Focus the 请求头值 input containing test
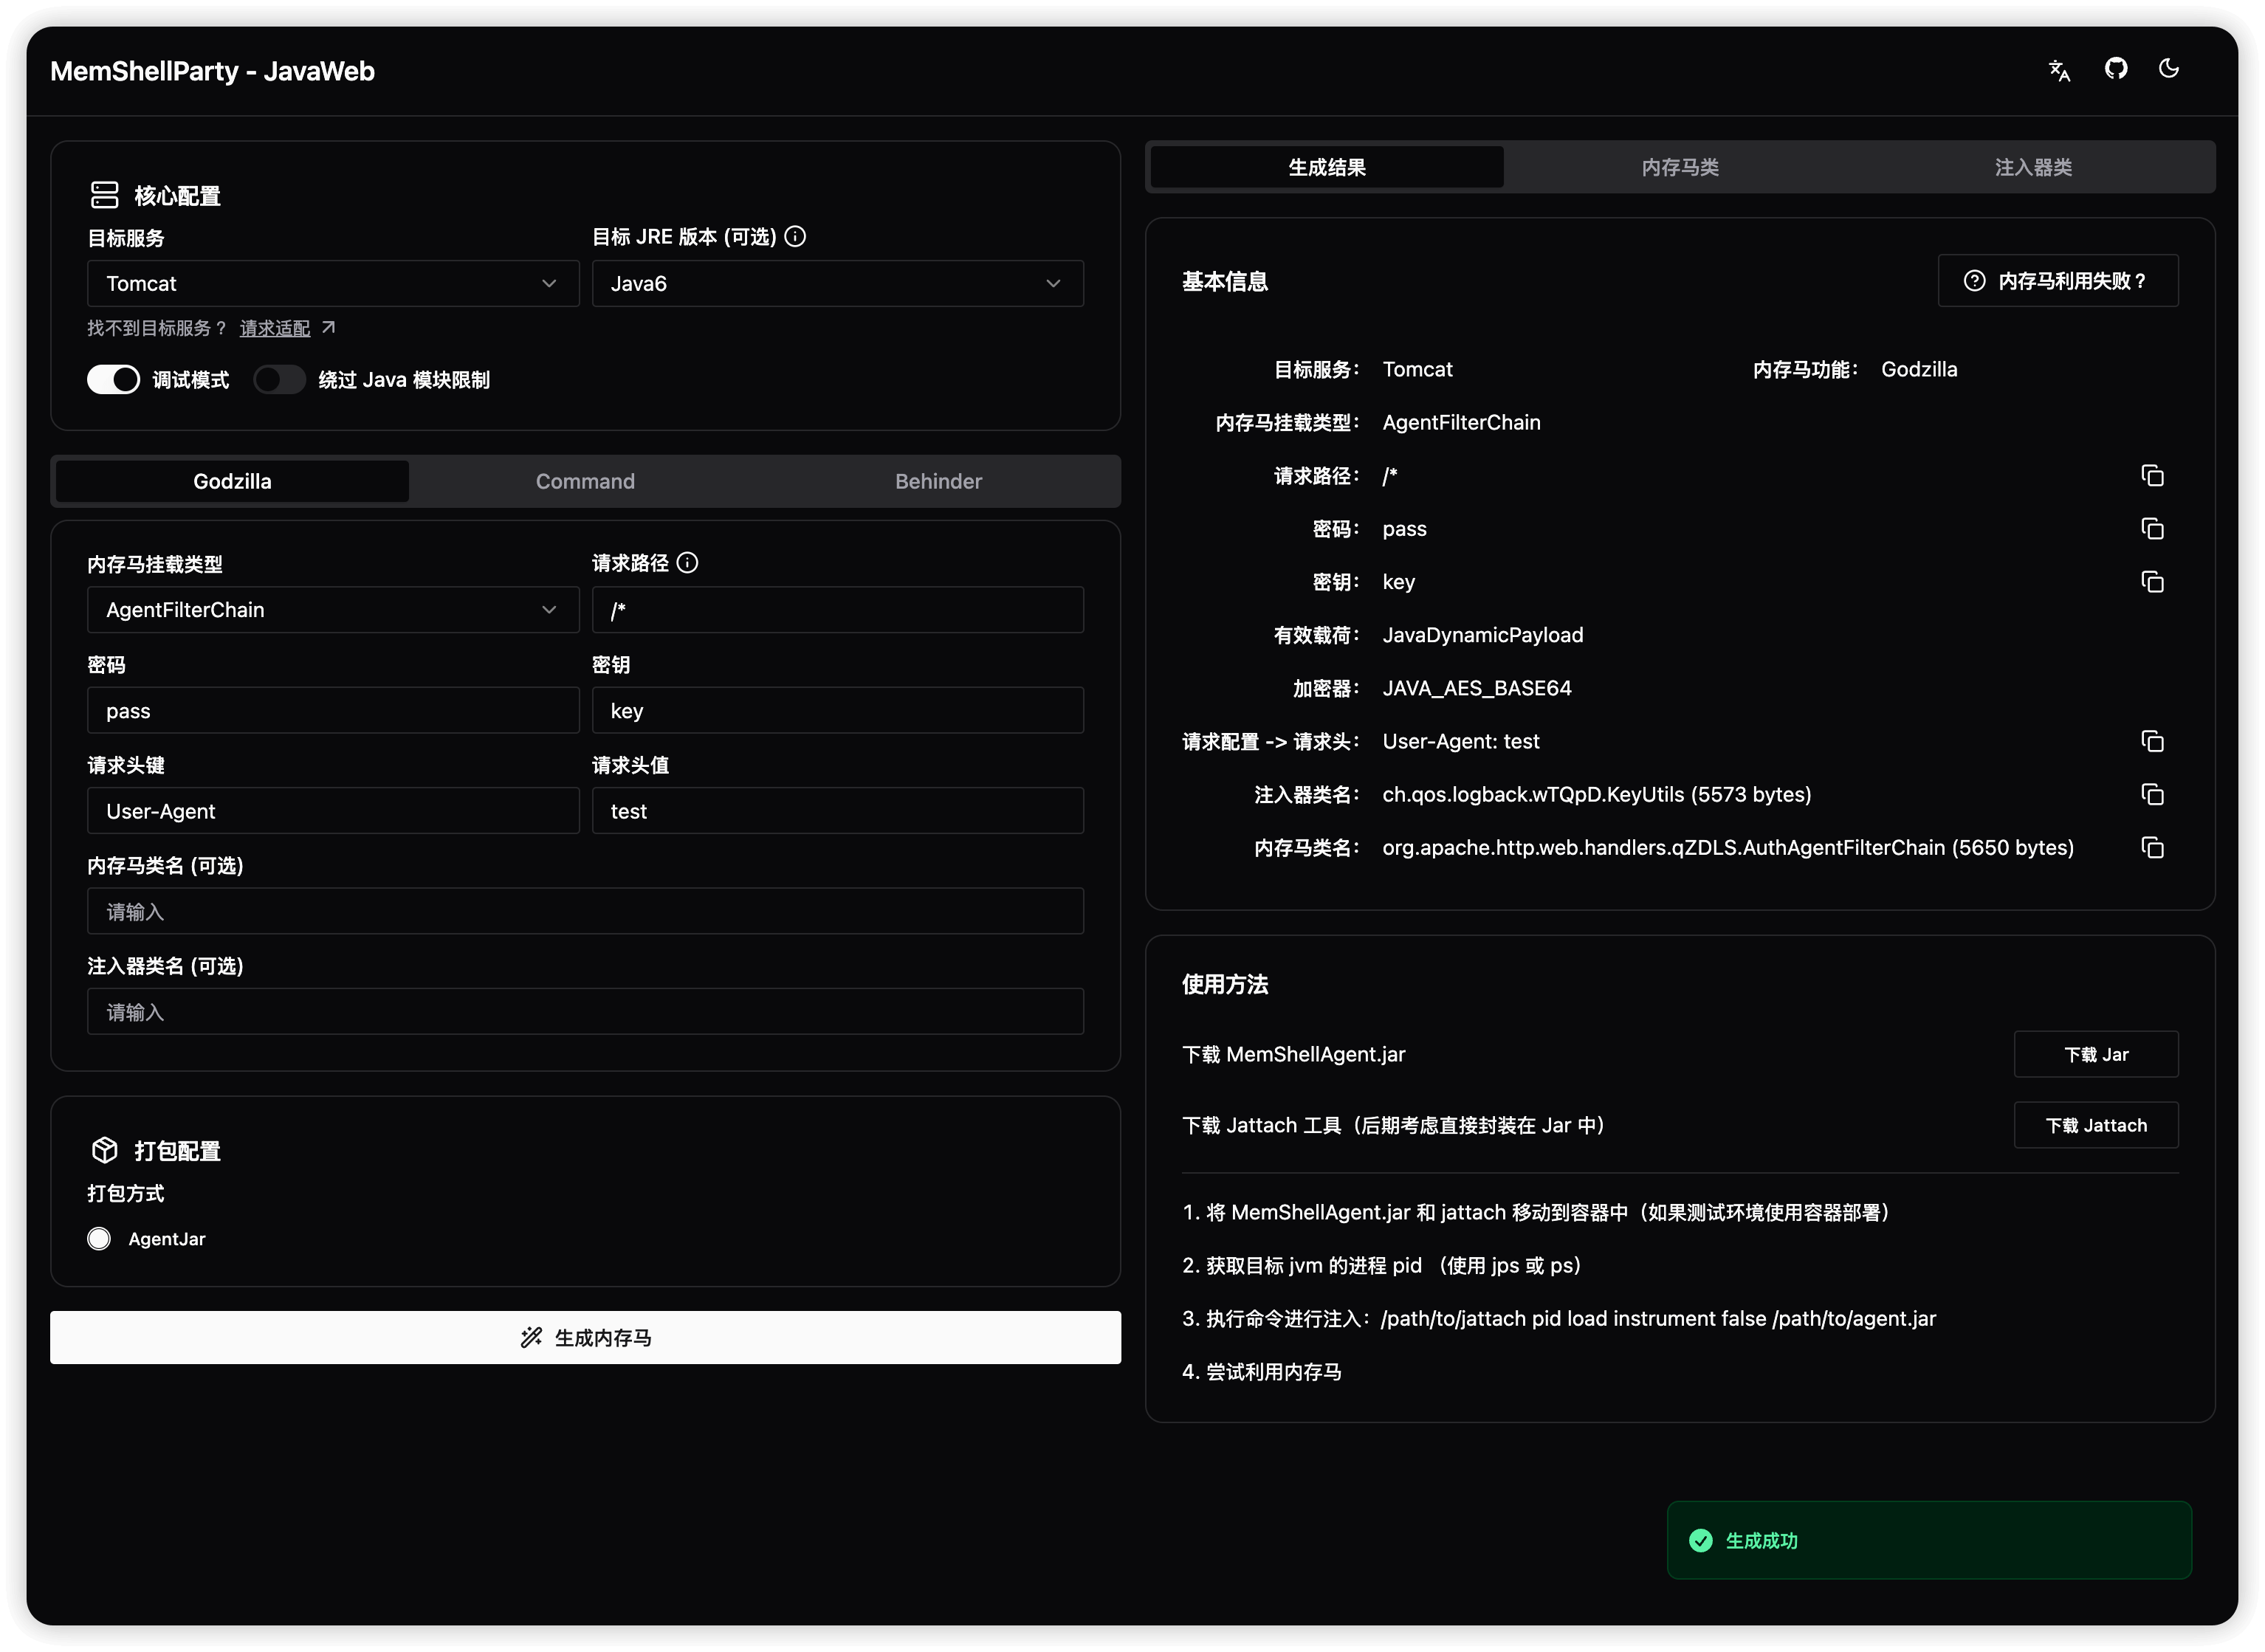 [x=837, y=810]
